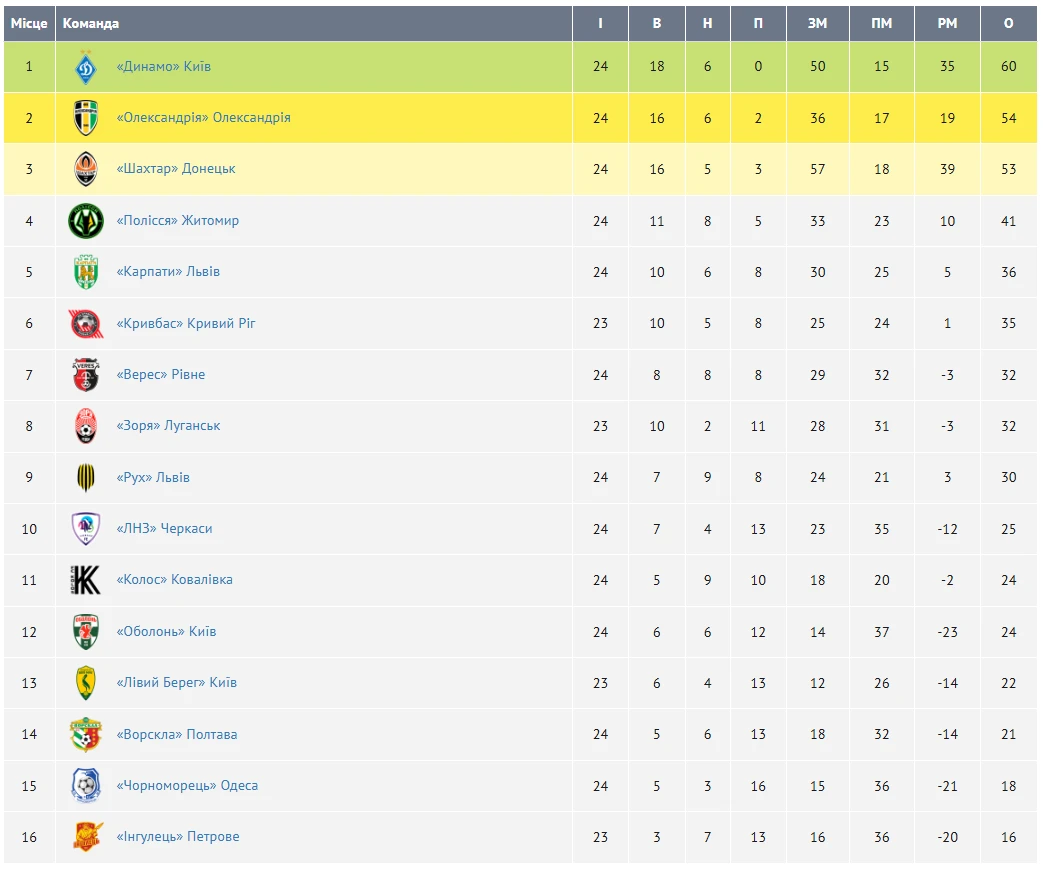Image resolution: width=1043 pixels, height=870 pixels.
Task: Open the «Динамо» Київ team link
Action: tap(164, 67)
